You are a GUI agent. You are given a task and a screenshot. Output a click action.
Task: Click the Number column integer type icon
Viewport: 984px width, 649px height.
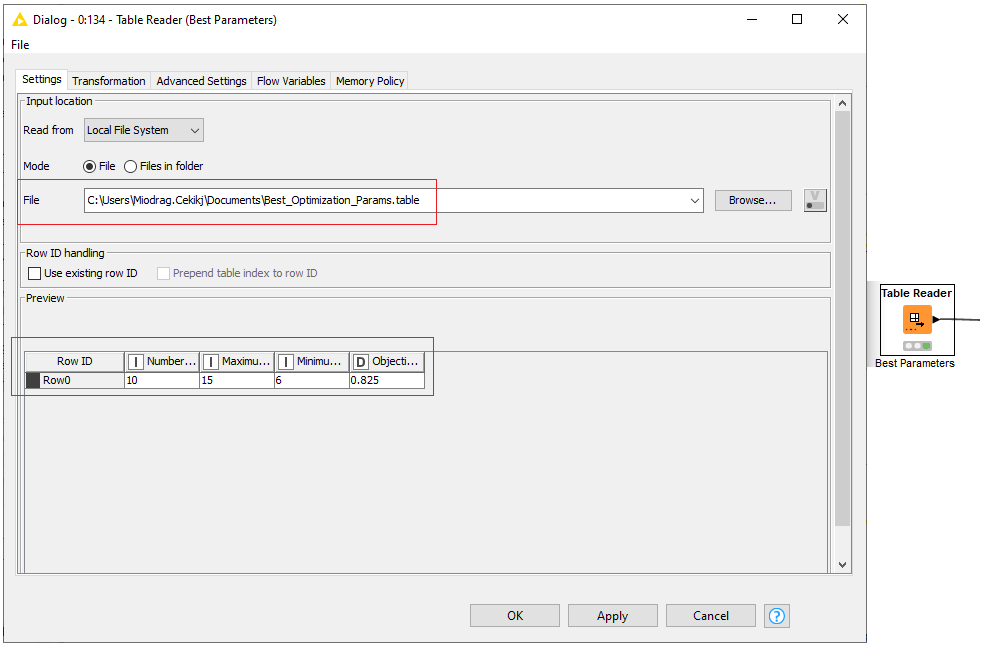[x=136, y=362]
